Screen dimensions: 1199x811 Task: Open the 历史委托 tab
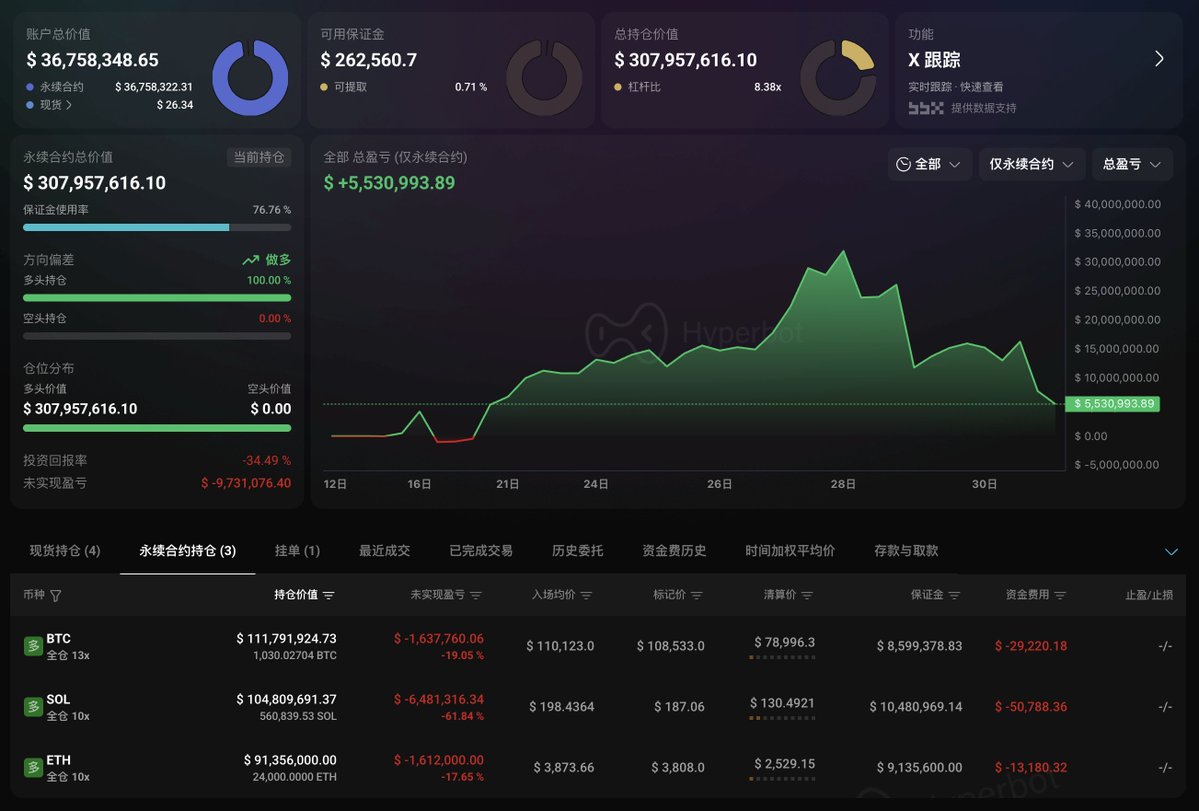(577, 550)
